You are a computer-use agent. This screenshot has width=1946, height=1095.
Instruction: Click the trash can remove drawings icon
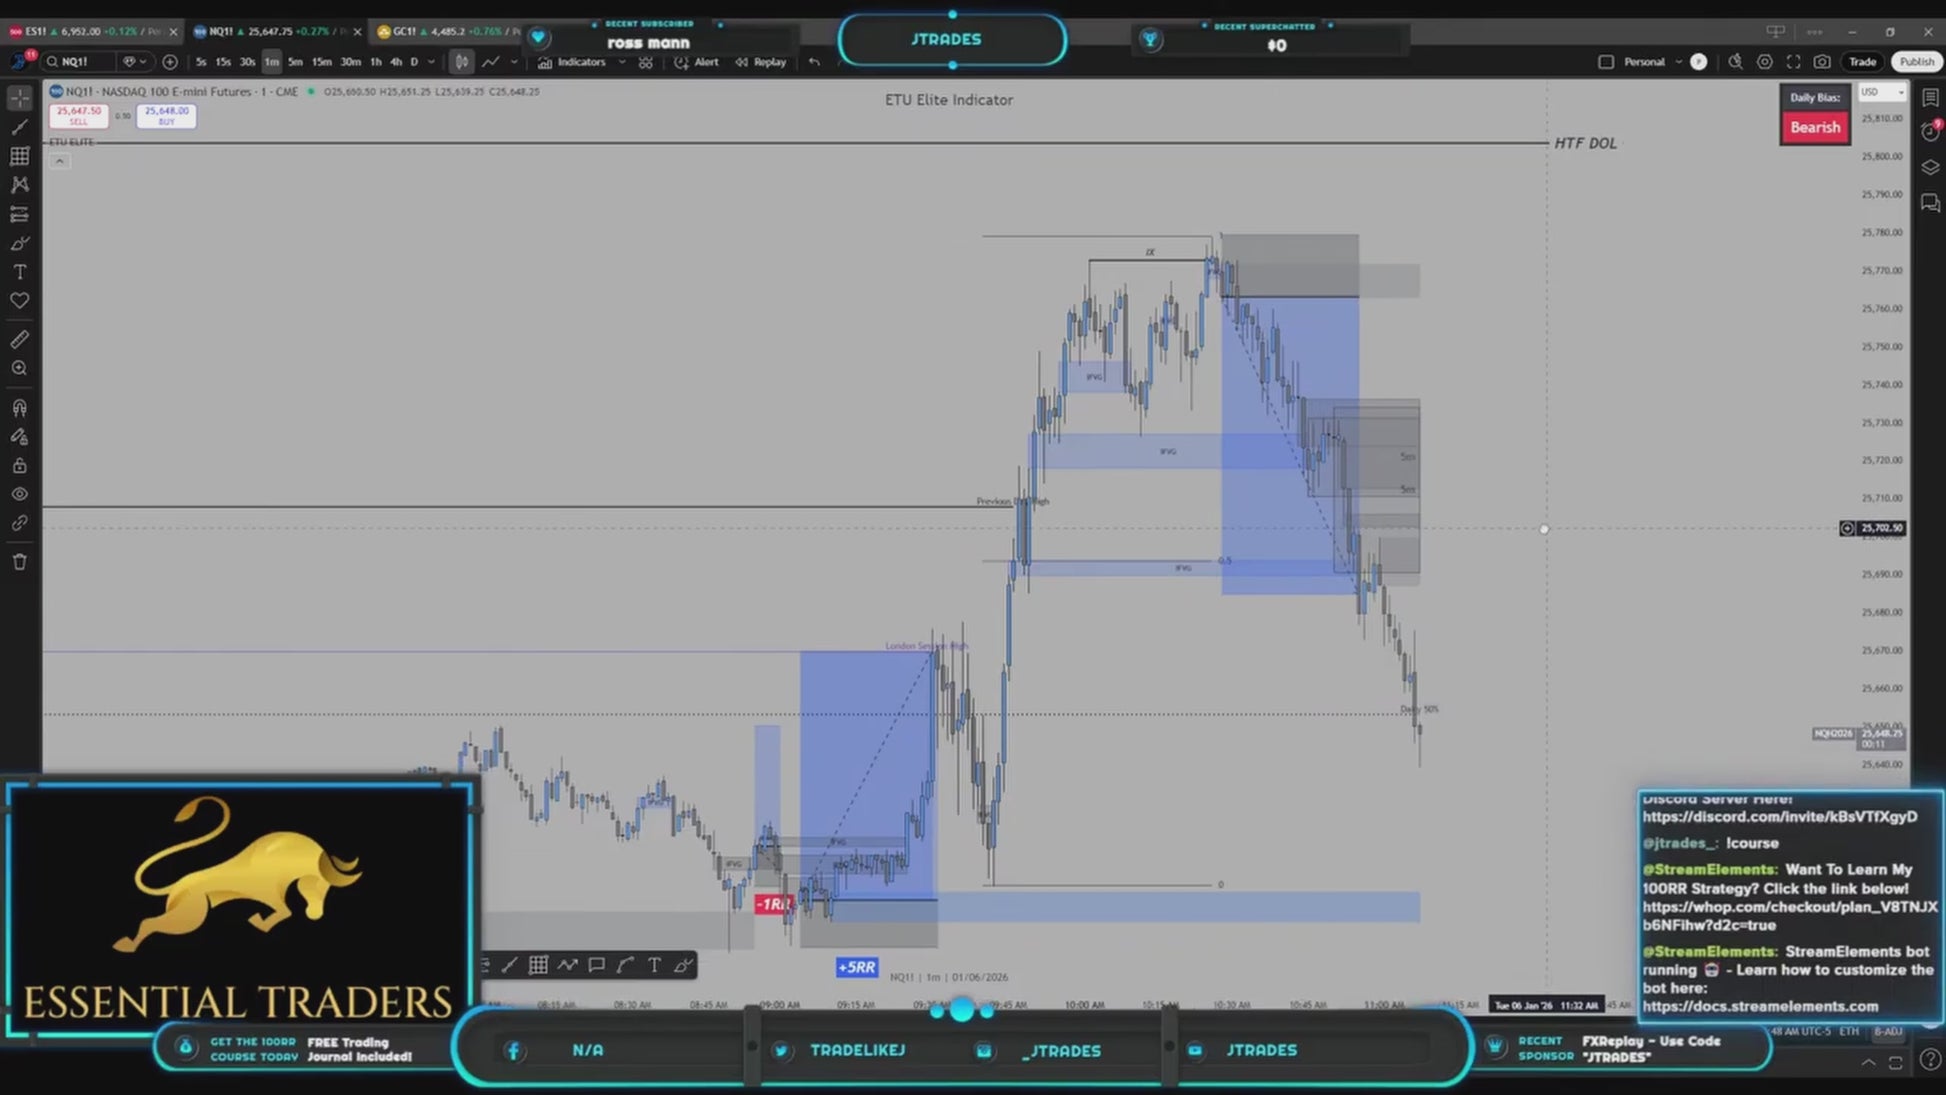click(19, 562)
